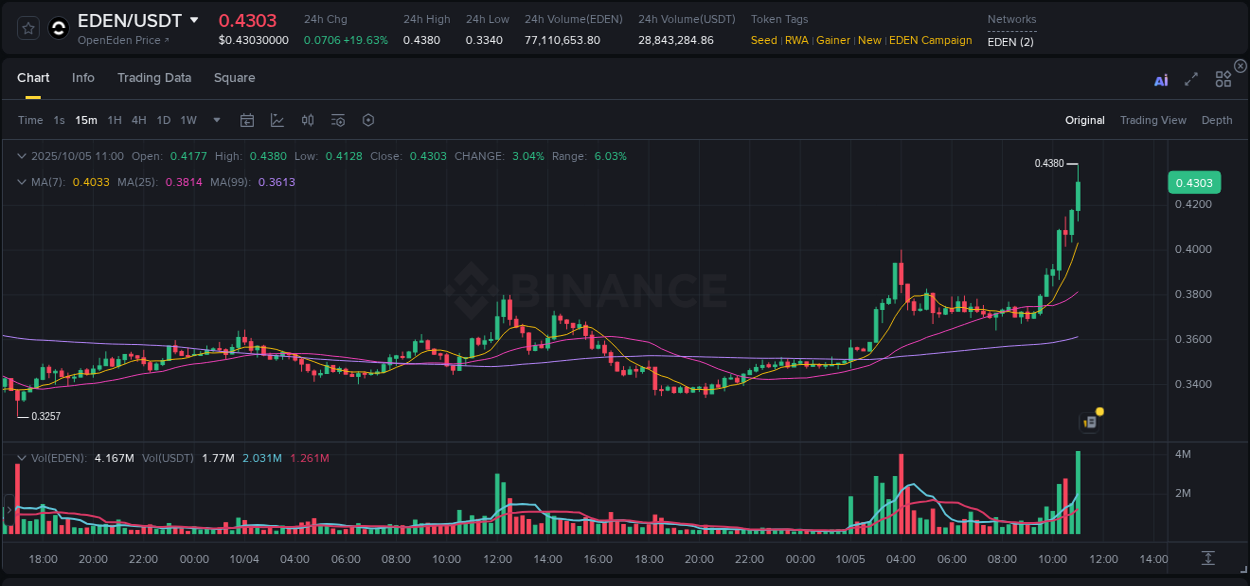Open the candlestick display settings icon
Screen dimensions: 1250x586
coord(307,119)
